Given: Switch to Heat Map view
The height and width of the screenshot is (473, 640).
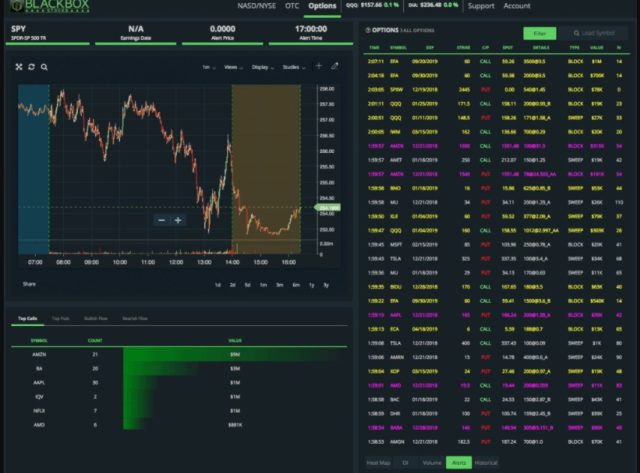Looking at the screenshot, I should 378,463.
